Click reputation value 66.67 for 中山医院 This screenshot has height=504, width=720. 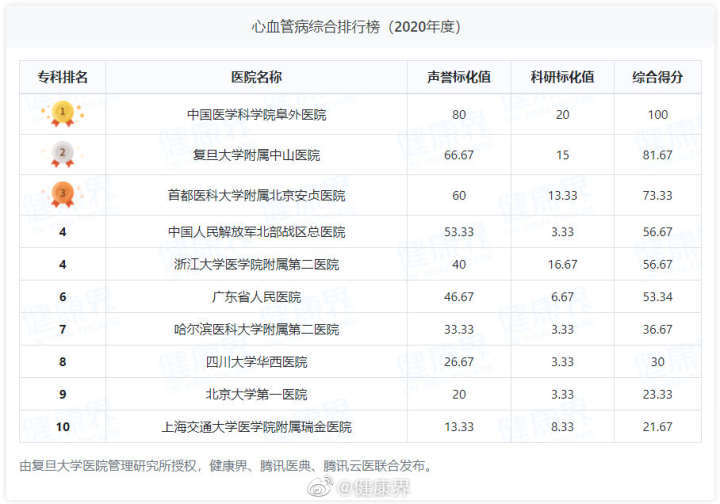tap(459, 155)
